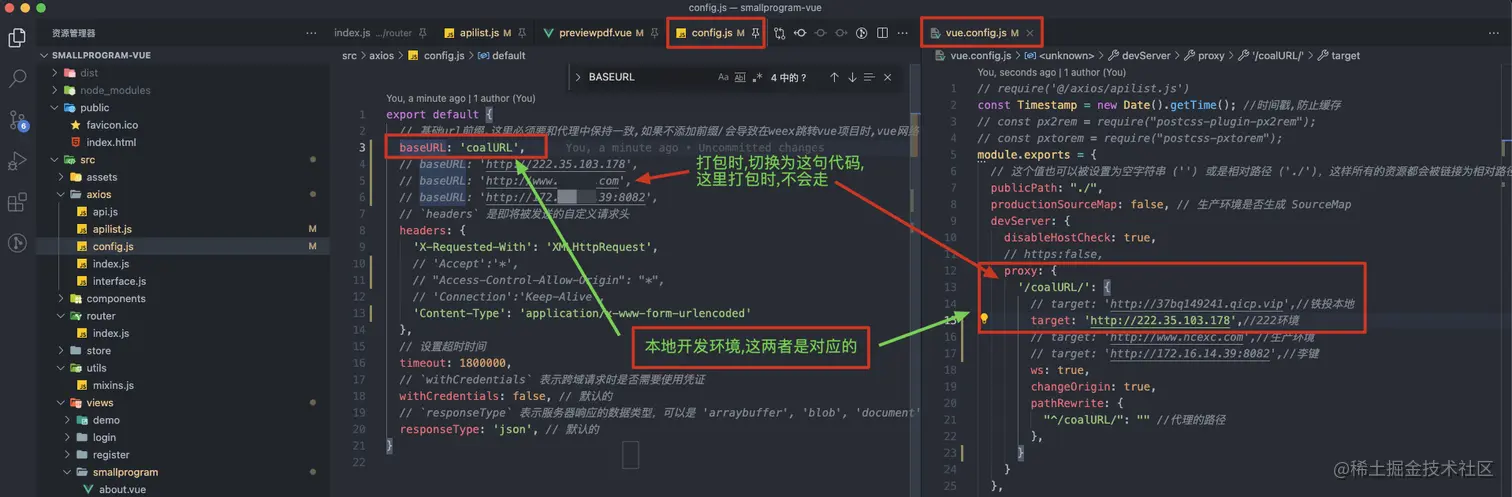
Task: Split the editor to the right
Action: tap(882, 33)
